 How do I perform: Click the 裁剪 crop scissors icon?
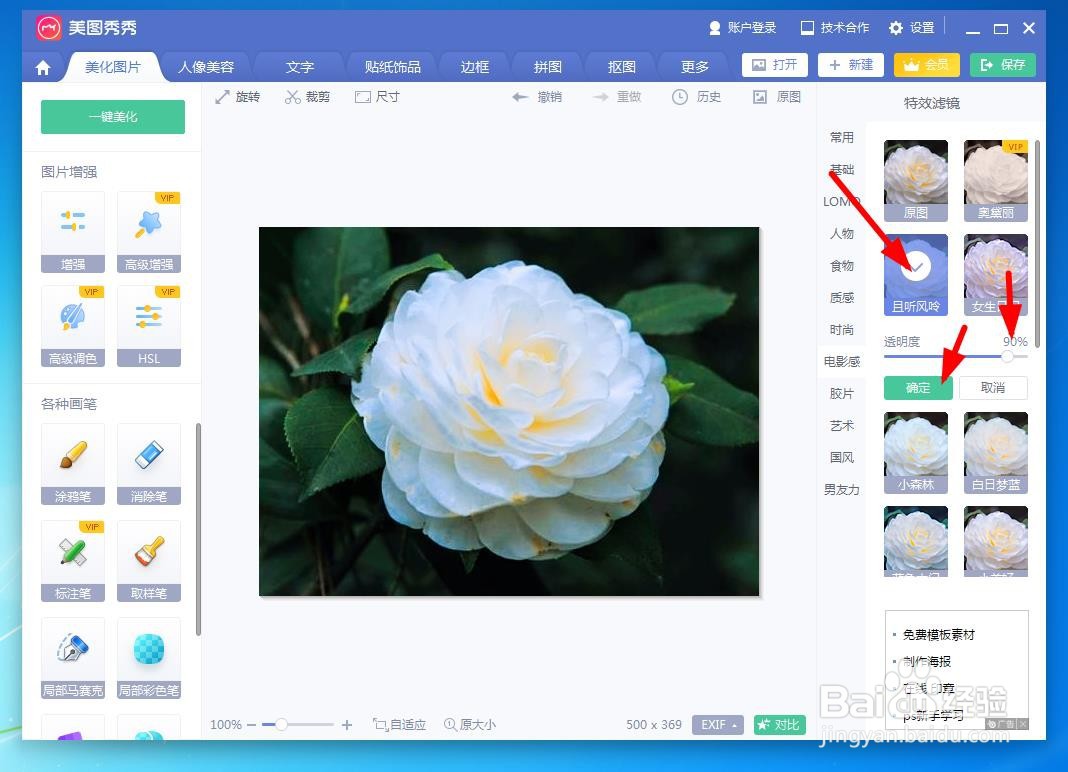[x=292, y=97]
